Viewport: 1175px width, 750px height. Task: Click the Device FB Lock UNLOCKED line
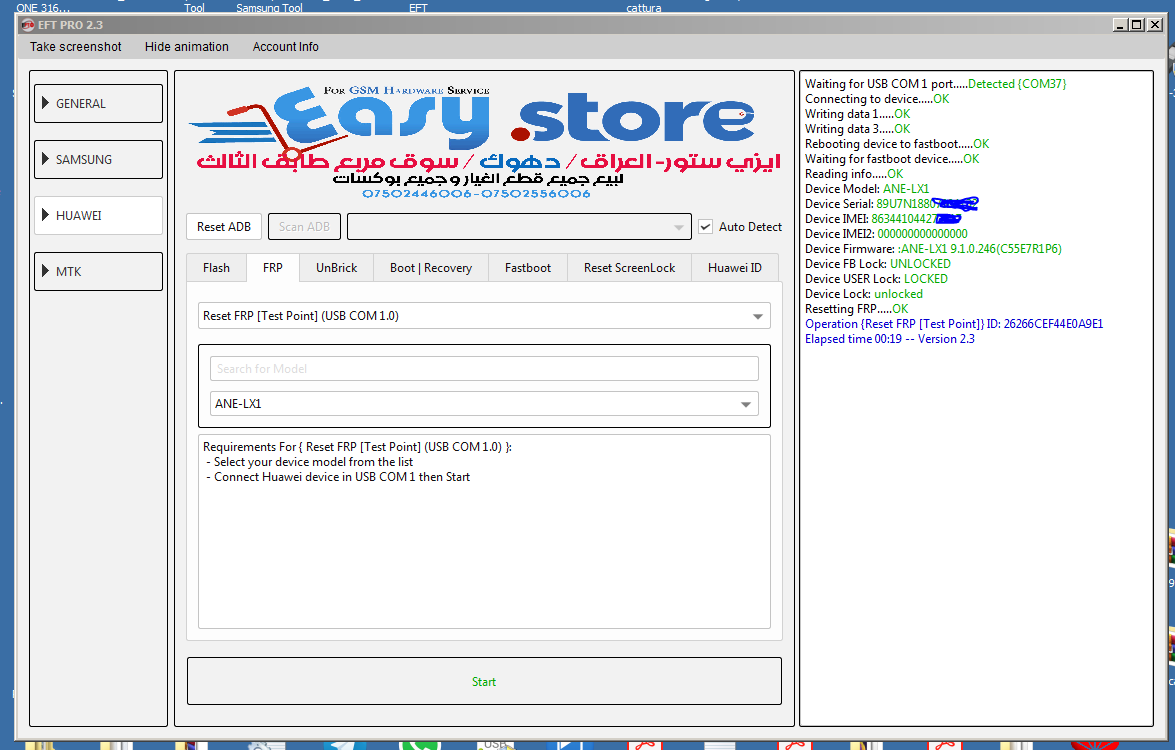point(878,264)
